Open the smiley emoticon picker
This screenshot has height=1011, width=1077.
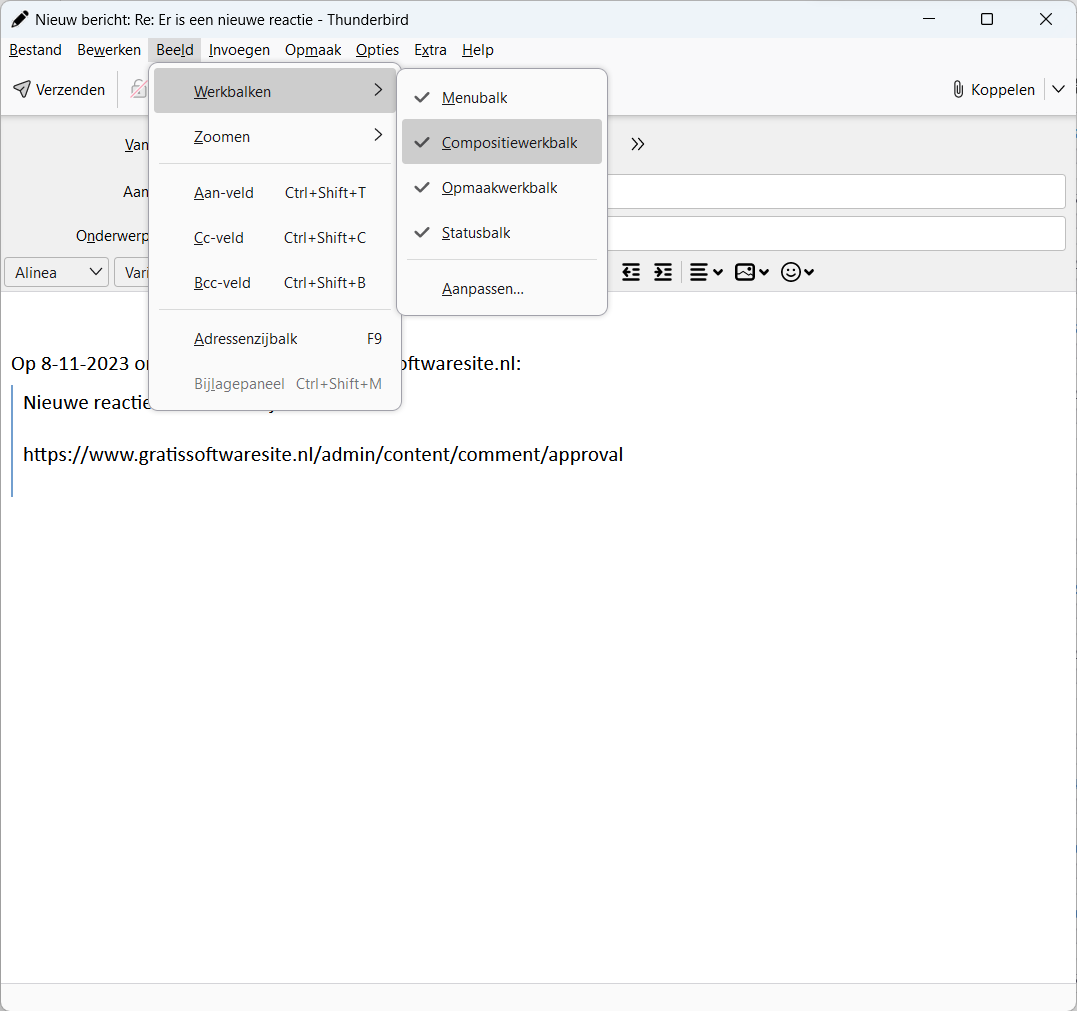[797, 272]
